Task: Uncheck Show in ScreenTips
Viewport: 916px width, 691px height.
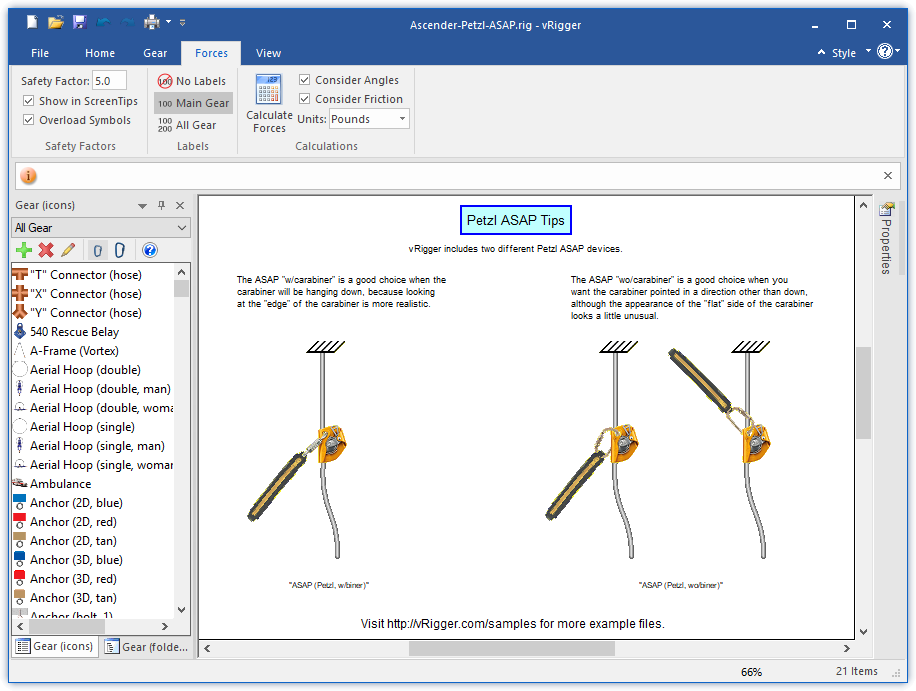Action: point(29,101)
